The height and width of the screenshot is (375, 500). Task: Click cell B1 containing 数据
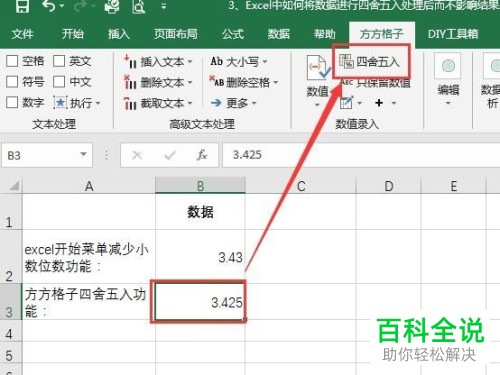[200, 212]
